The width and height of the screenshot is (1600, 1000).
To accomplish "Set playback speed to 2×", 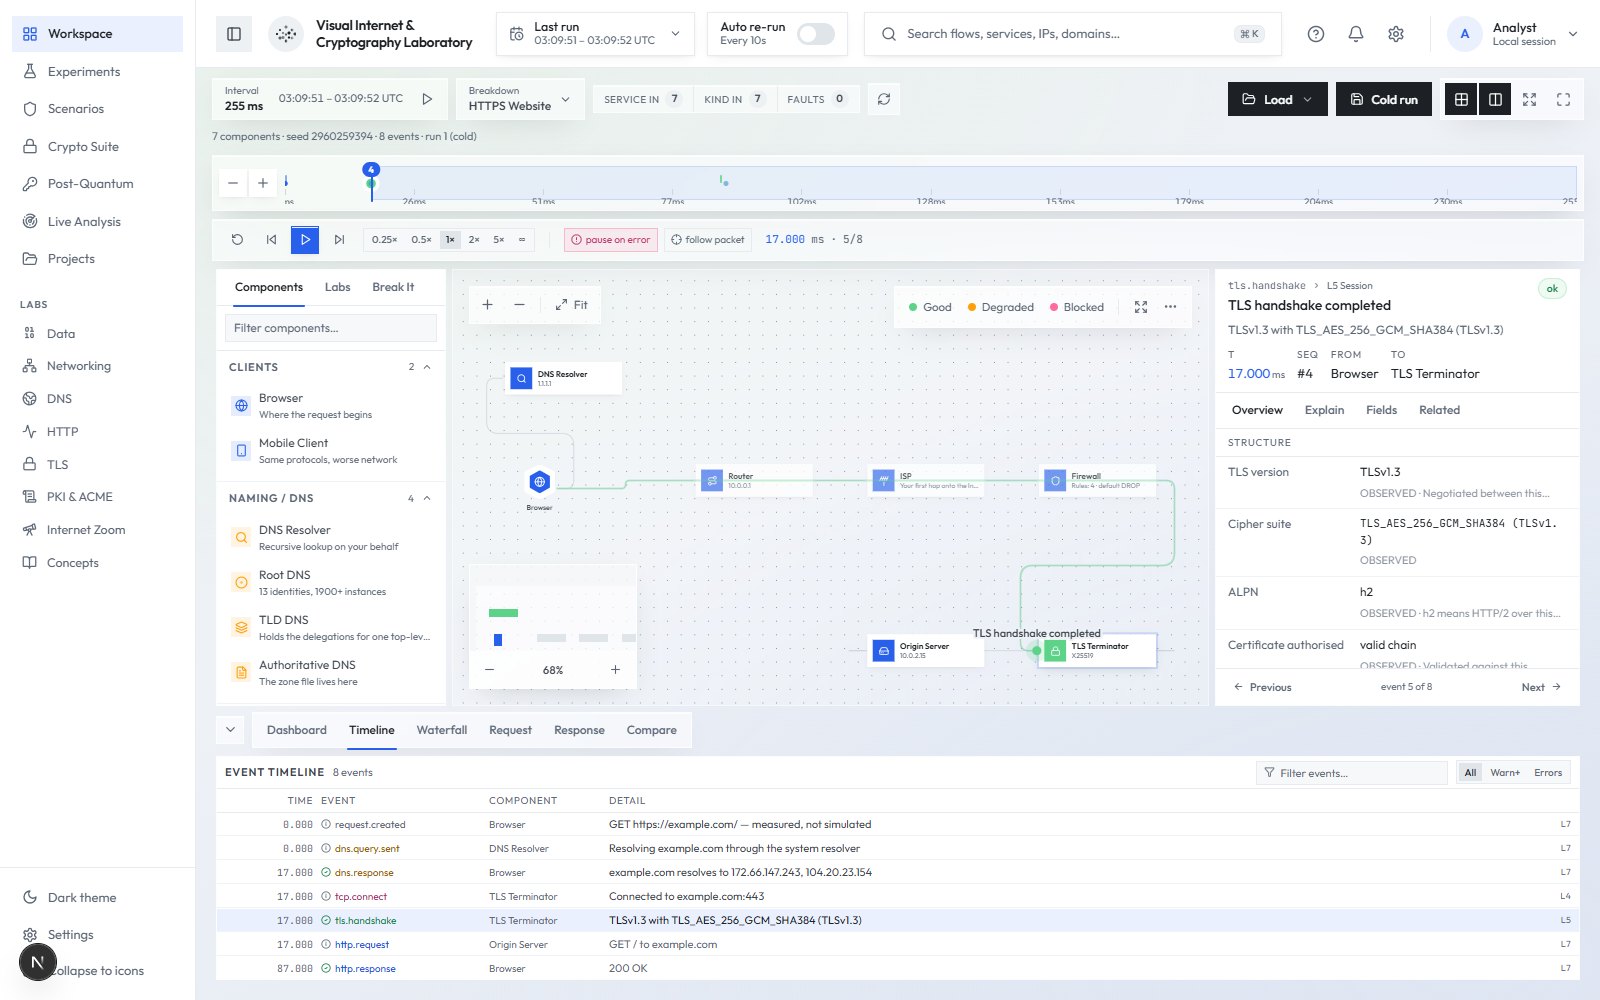I will 474,240.
